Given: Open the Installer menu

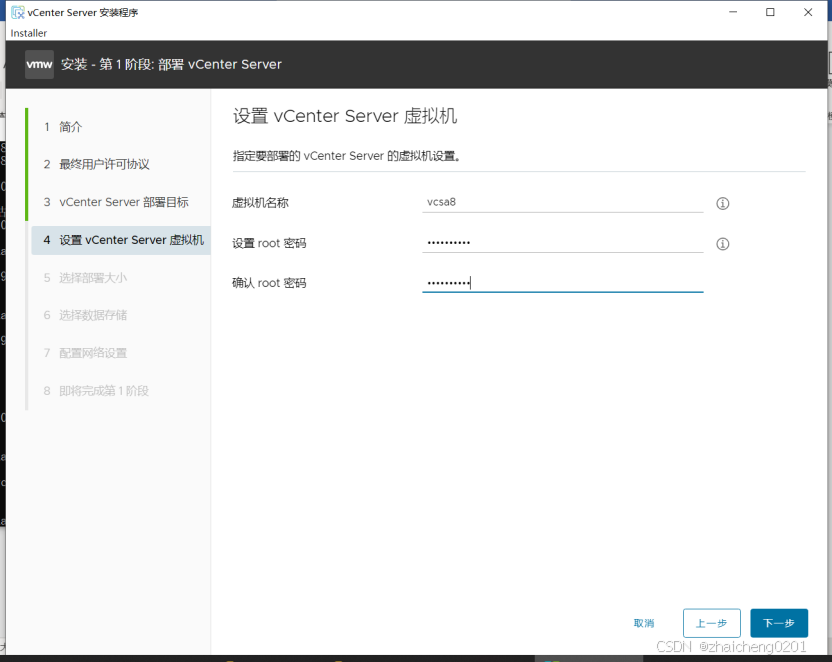Looking at the screenshot, I should pyautogui.click(x=29, y=33).
